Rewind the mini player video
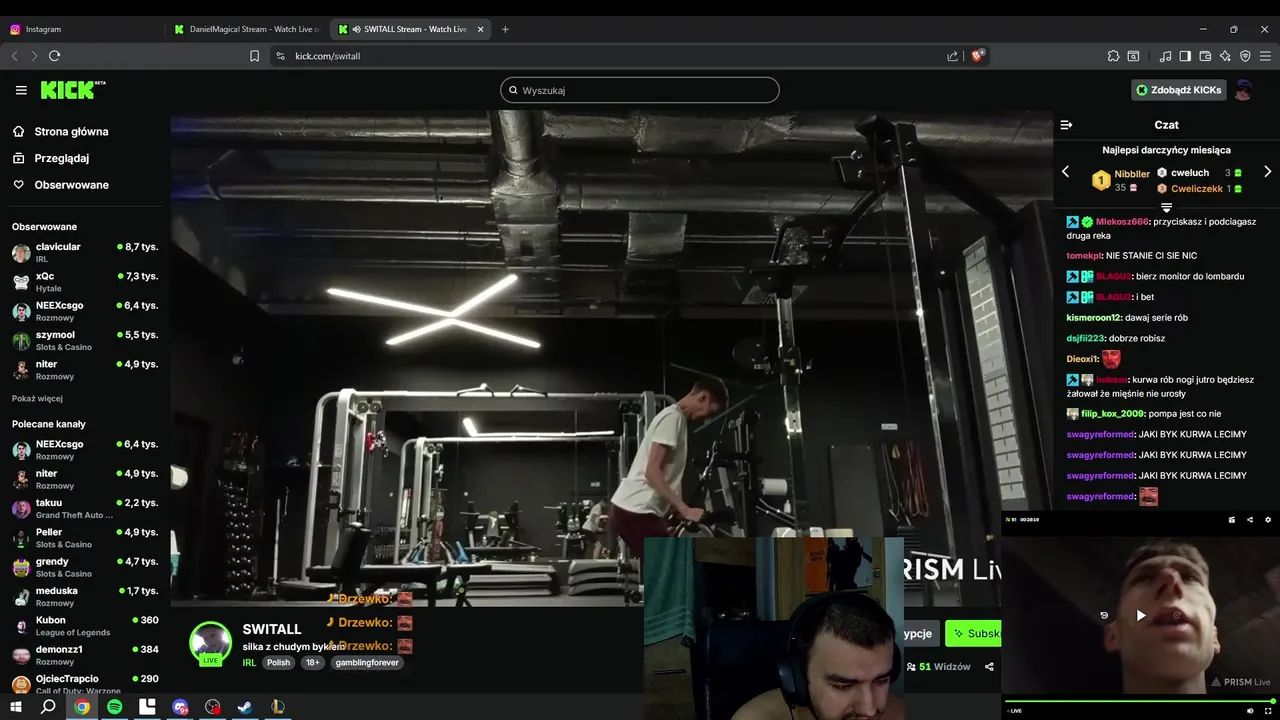 point(1104,616)
